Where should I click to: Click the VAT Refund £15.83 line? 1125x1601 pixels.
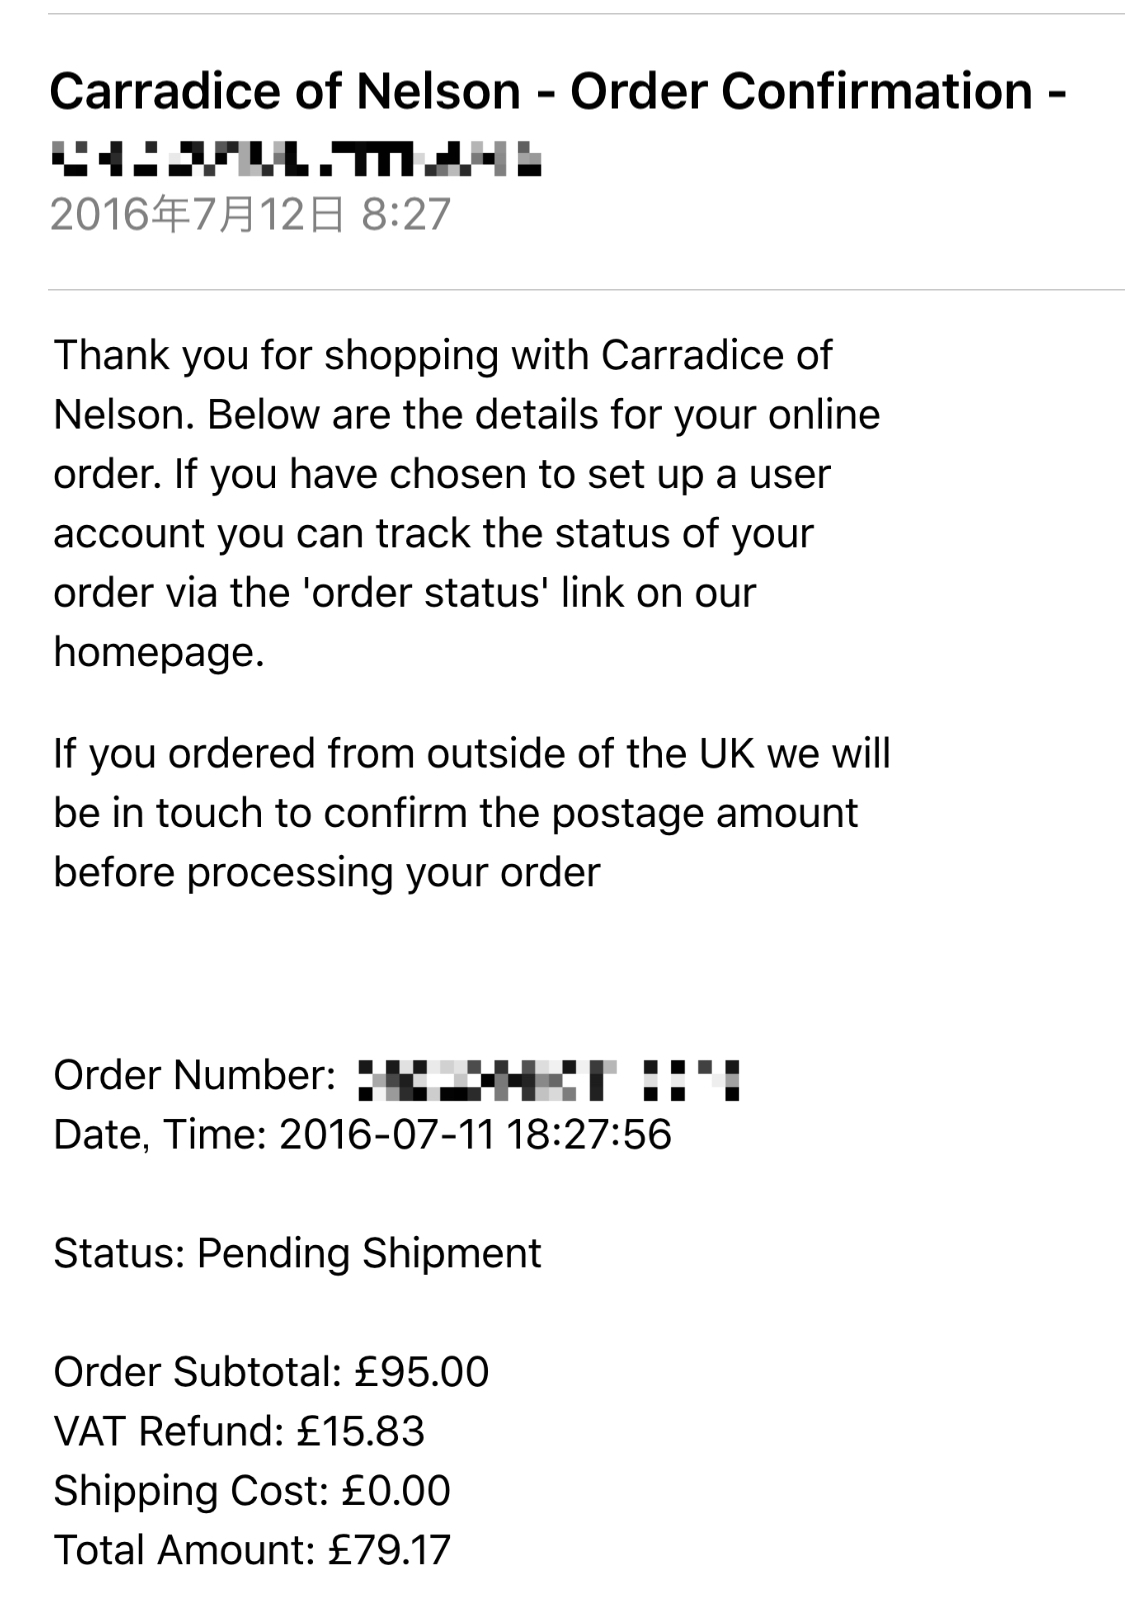pyautogui.click(x=239, y=1431)
